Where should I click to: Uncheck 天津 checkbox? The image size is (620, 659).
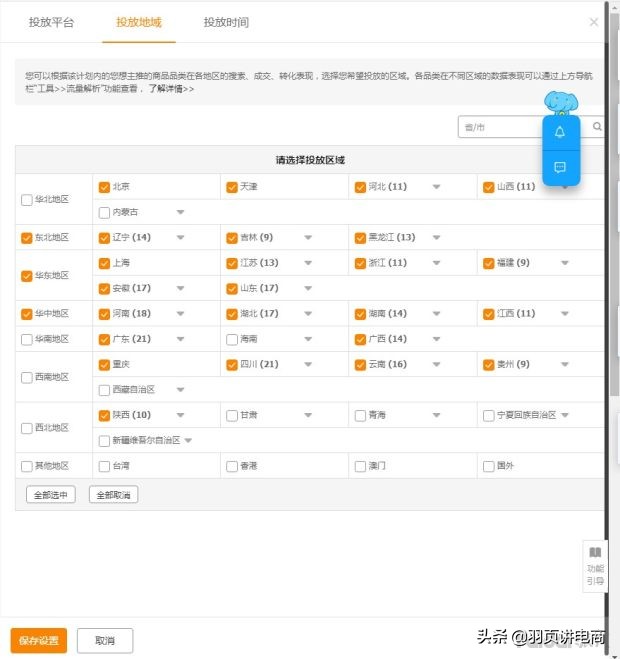(x=232, y=187)
